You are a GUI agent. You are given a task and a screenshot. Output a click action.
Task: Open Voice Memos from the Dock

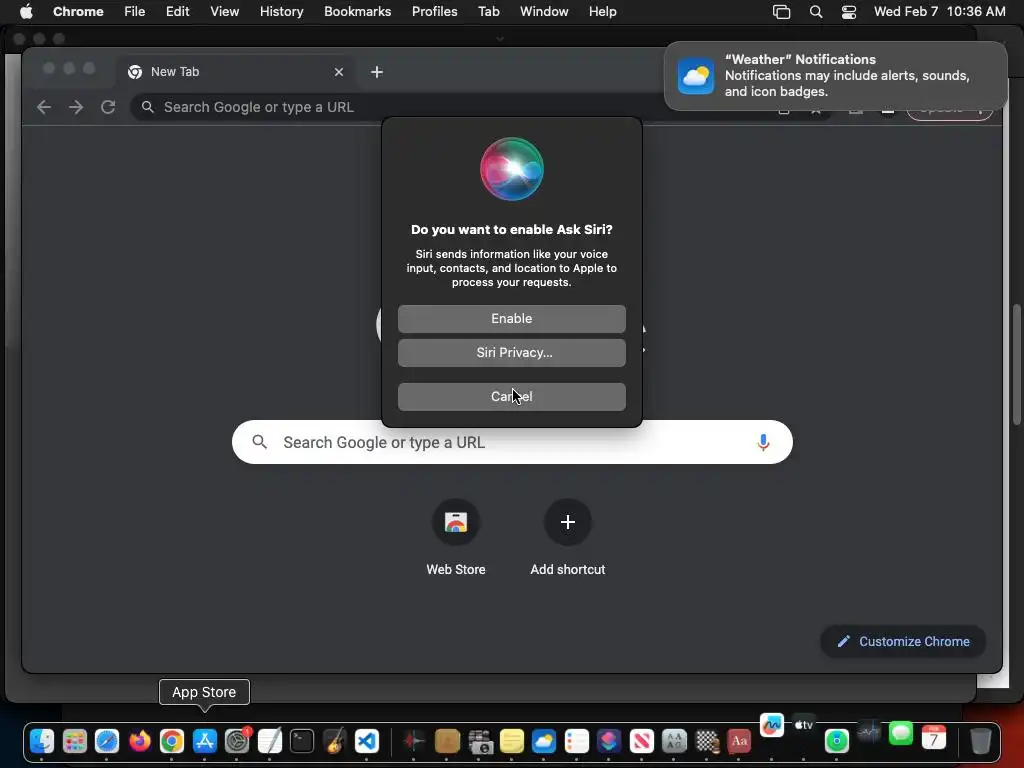click(414, 741)
